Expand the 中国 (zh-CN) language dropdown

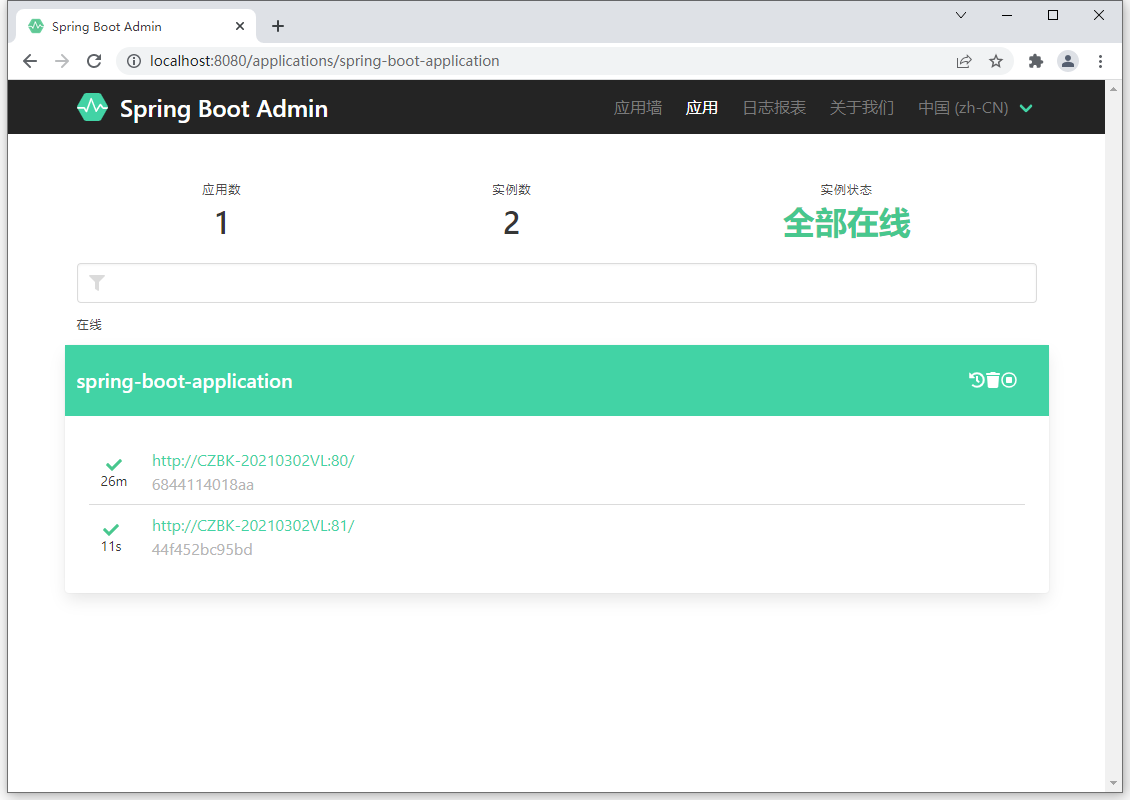point(974,108)
